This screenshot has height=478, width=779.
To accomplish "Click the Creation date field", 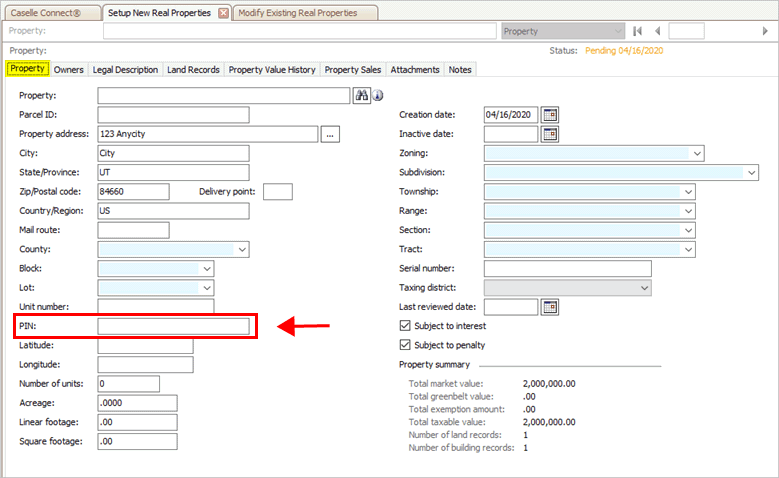I will 511,115.
